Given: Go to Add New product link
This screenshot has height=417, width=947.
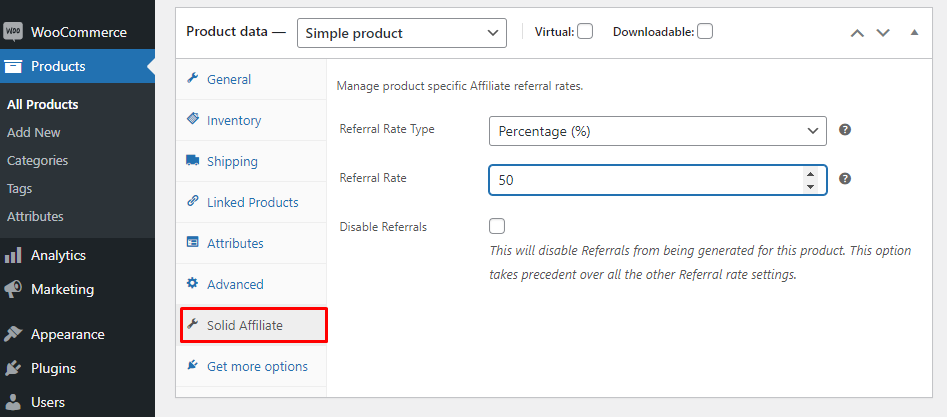Looking at the screenshot, I should 34,132.
